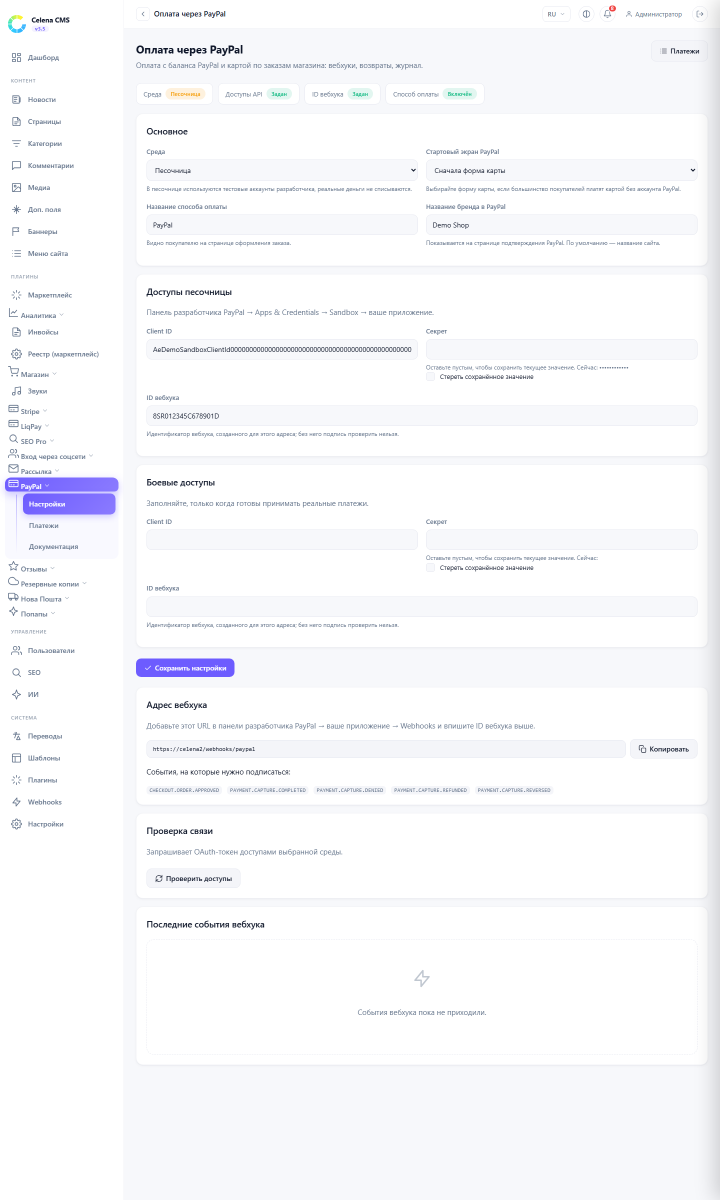Click Боевые доступы Секрет field
This screenshot has height=1200, width=720.
click(562, 540)
